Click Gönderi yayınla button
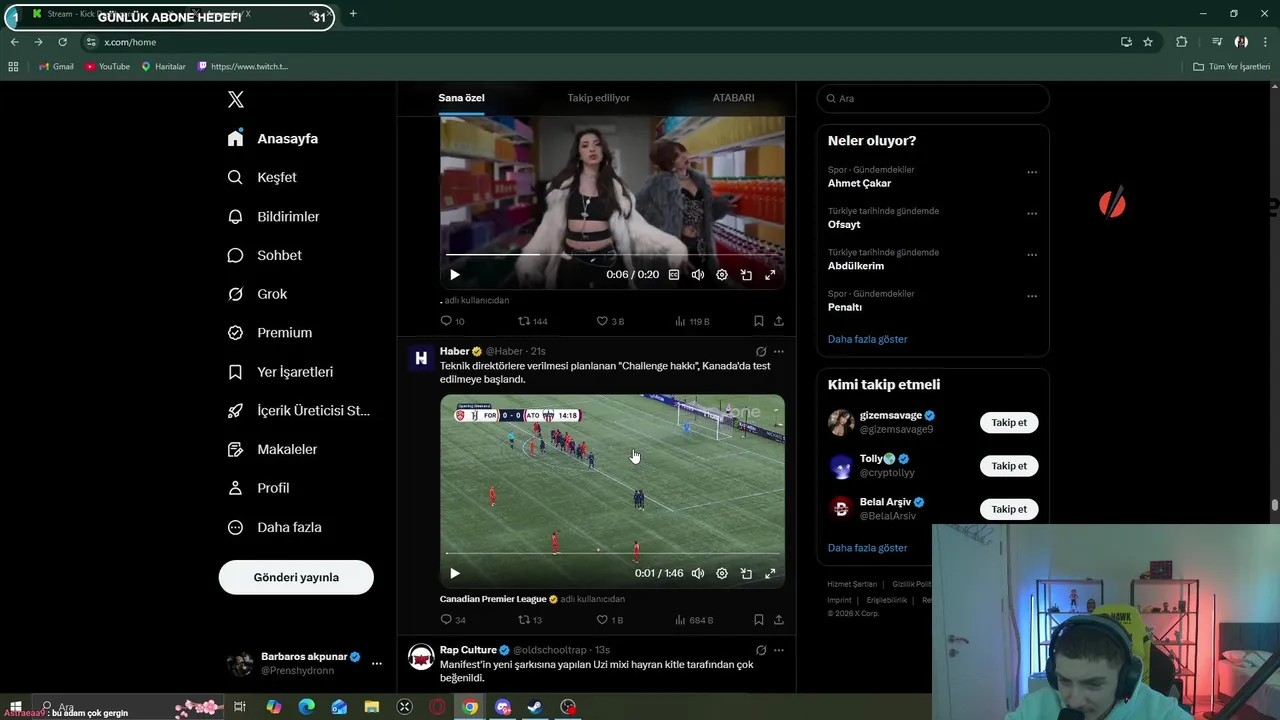This screenshot has width=1280, height=720. tap(296, 577)
